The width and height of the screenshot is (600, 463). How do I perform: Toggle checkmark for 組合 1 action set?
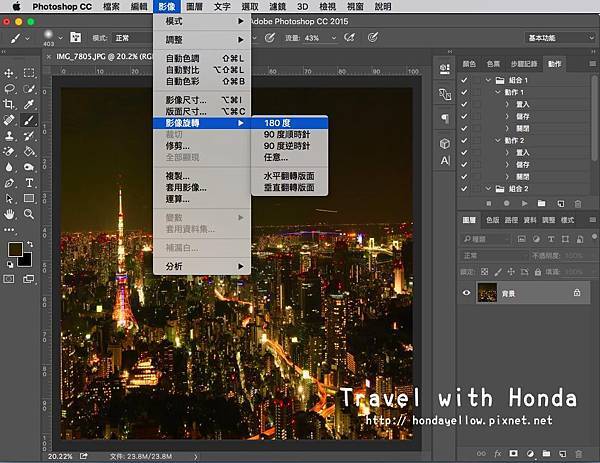point(464,80)
